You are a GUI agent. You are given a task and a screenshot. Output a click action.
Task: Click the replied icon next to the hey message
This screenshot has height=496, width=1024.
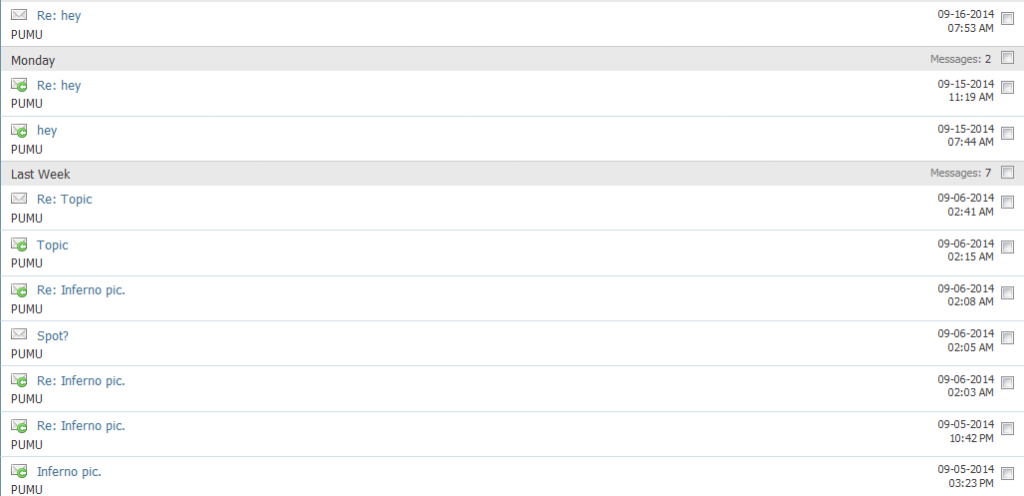tap(19, 131)
